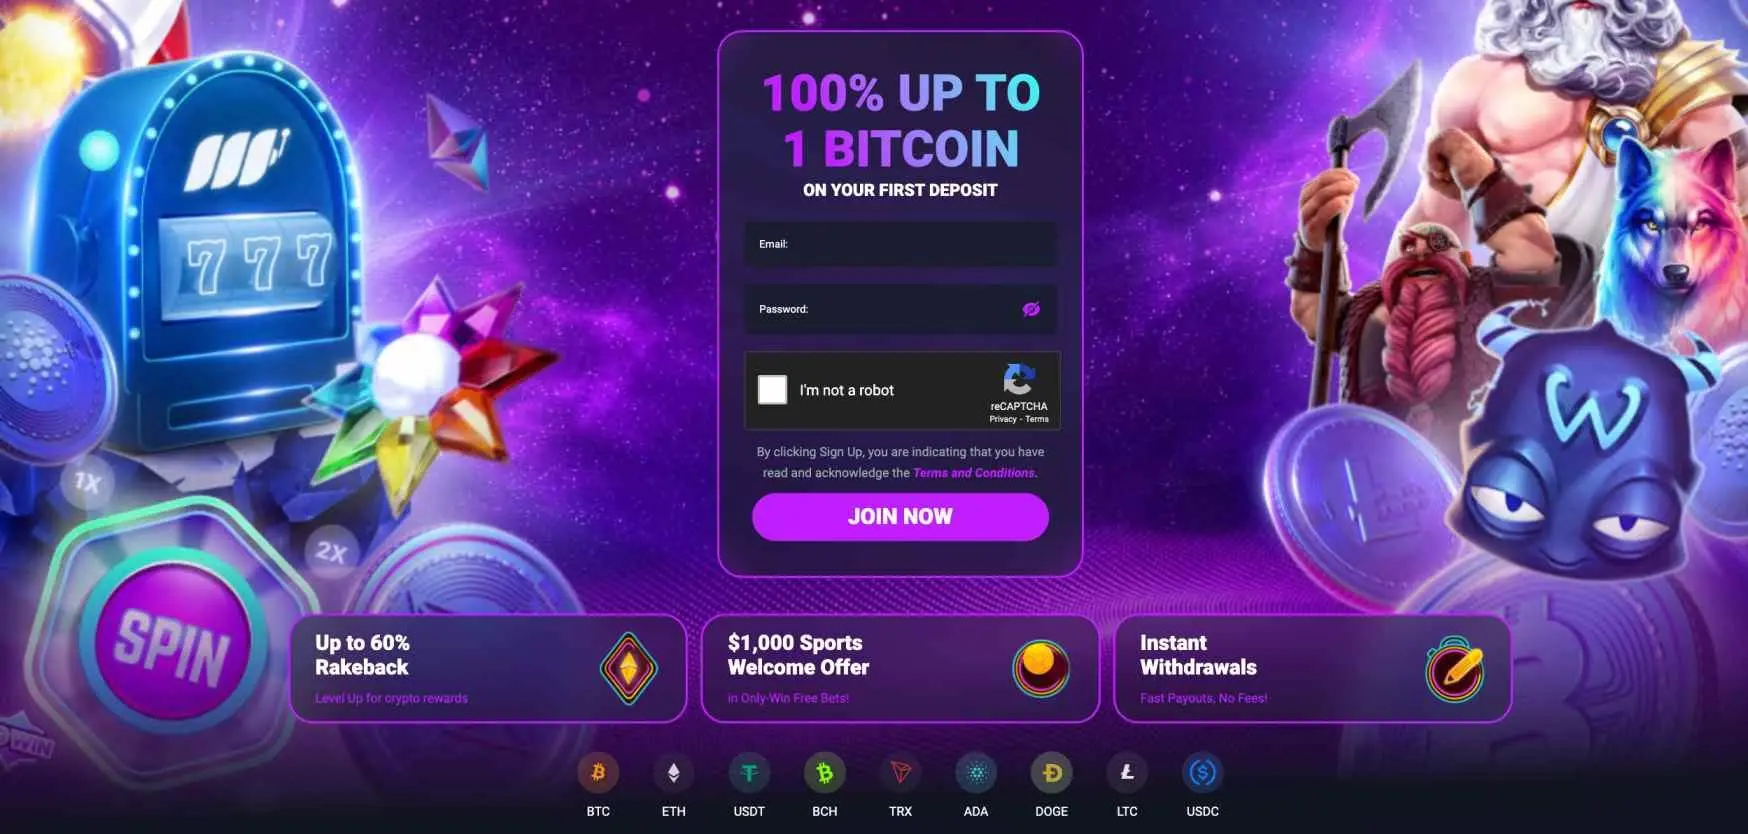Open reCAPTCHA Terms link
The height and width of the screenshot is (834, 1748).
coord(1037,419)
